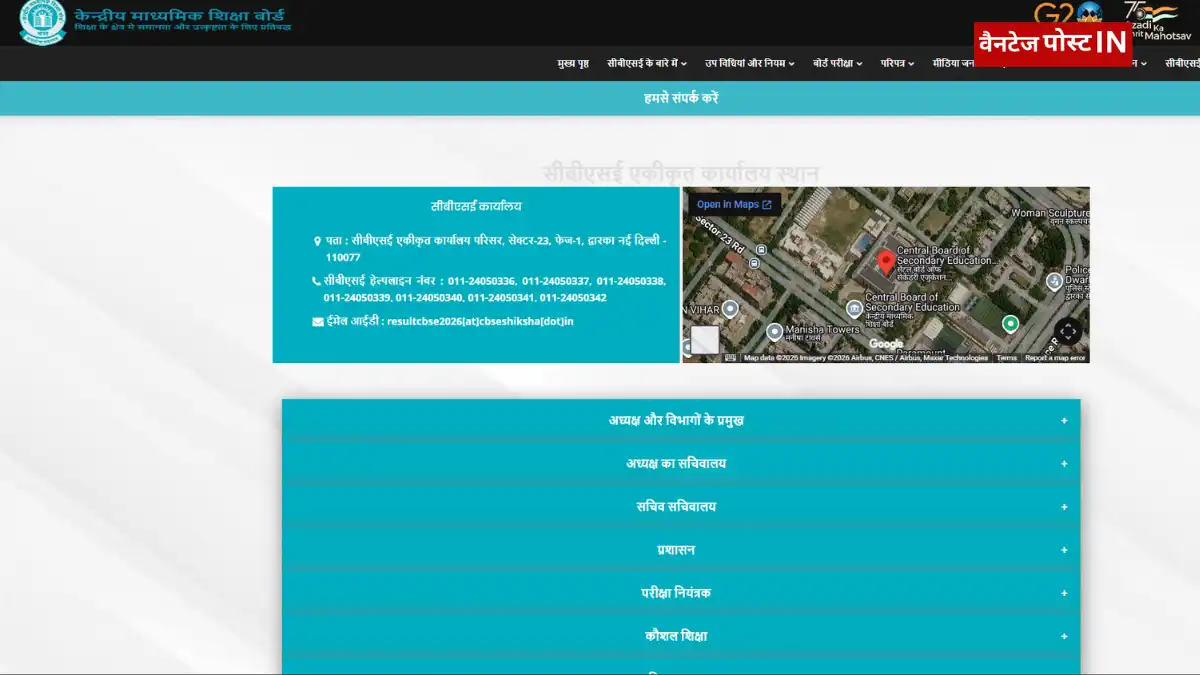Click the location pin icon beside पता
1200x675 pixels.
click(x=318, y=241)
